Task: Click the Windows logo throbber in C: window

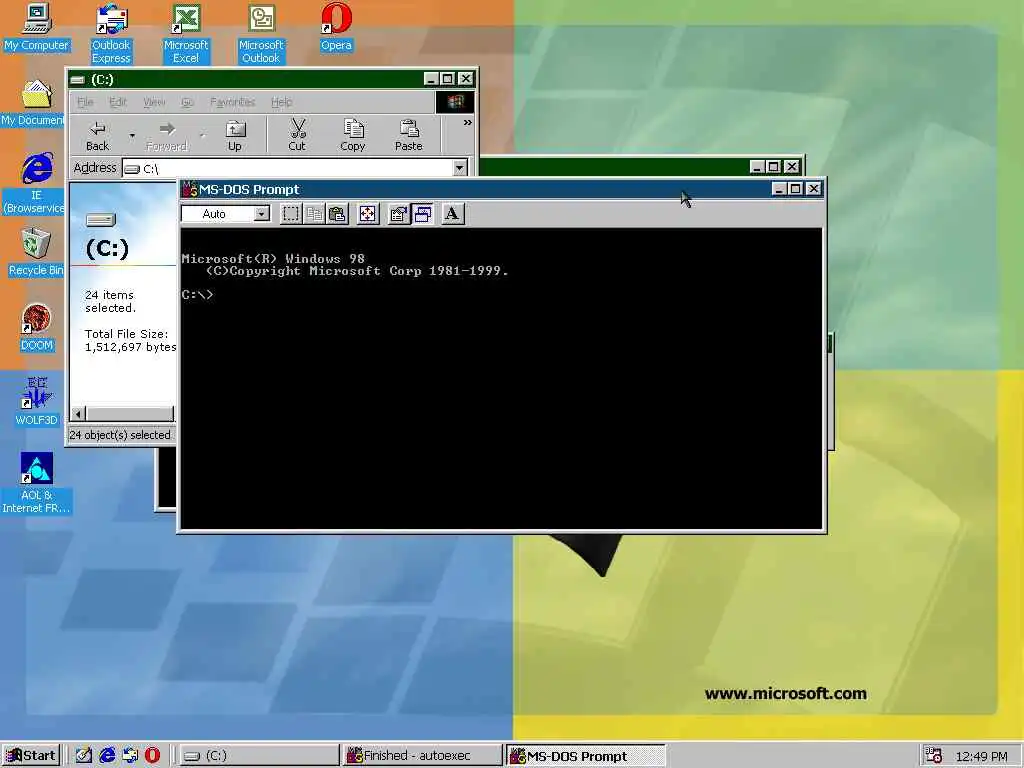Action: pyautogui.click(x=455, y=102)
